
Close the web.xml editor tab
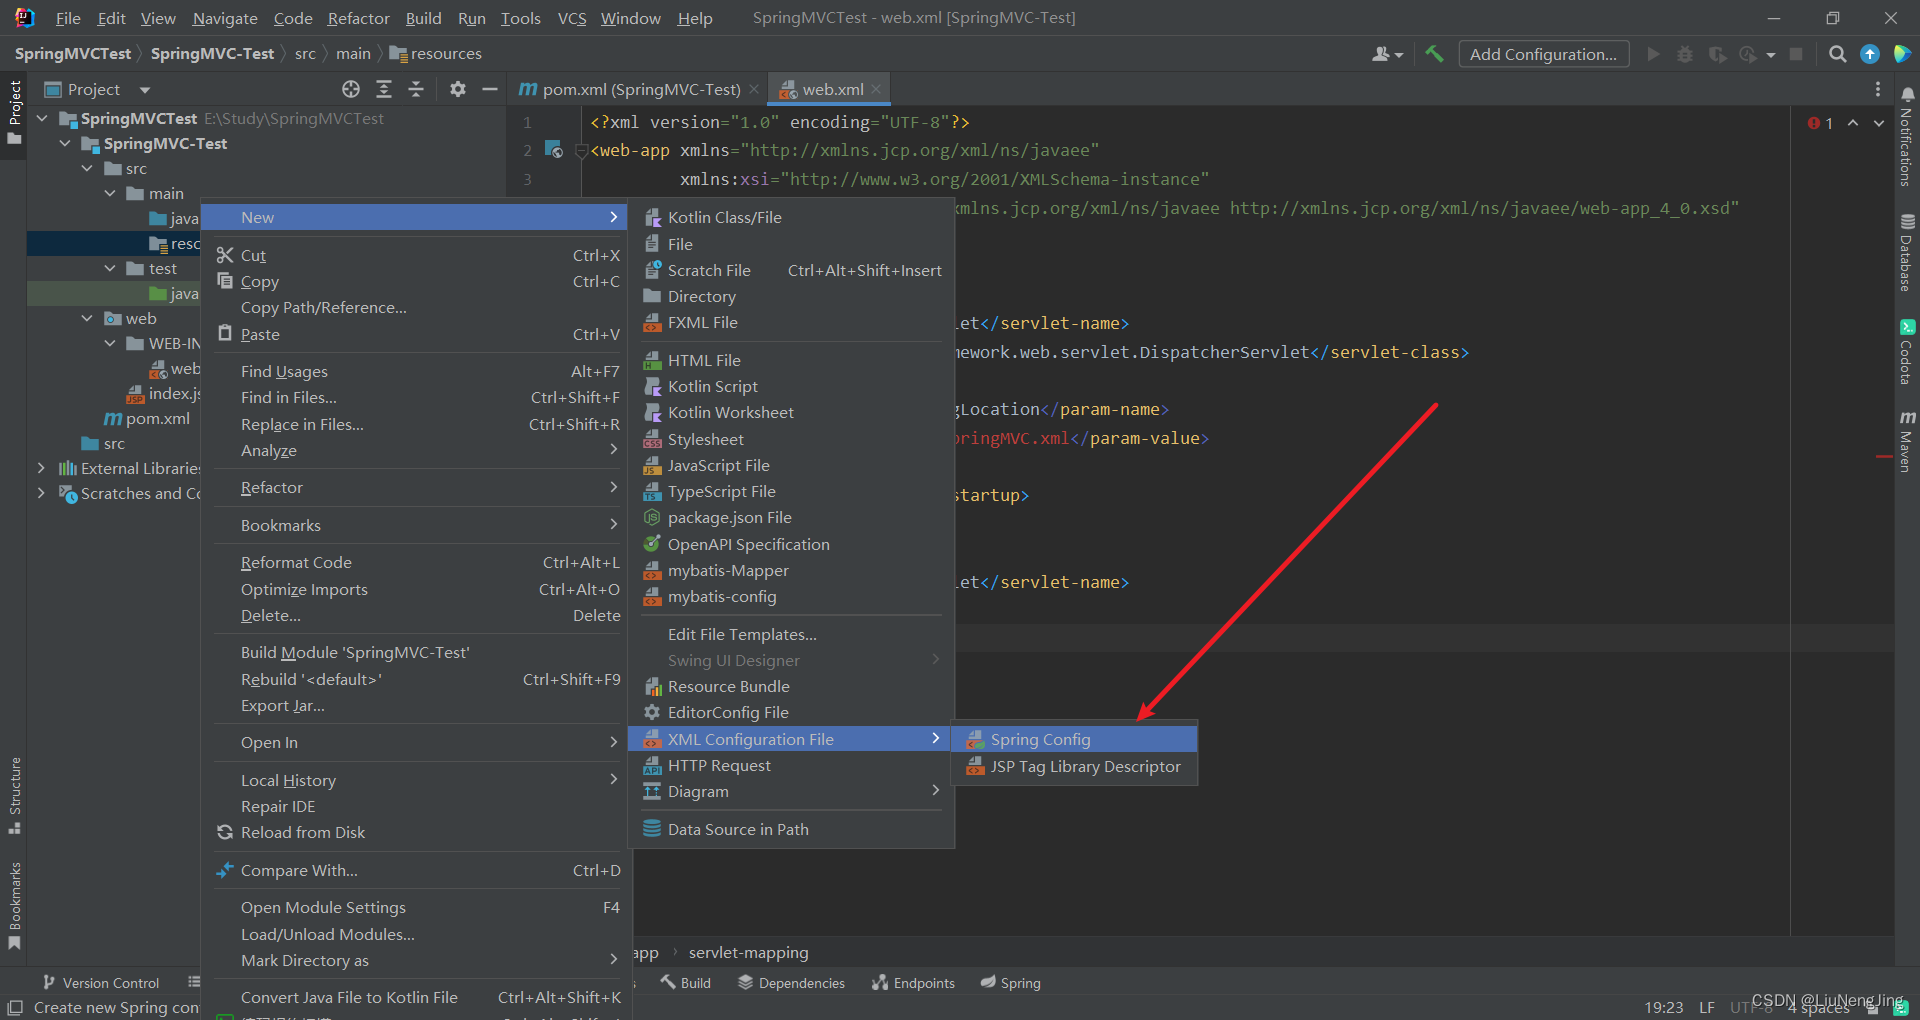876,90
